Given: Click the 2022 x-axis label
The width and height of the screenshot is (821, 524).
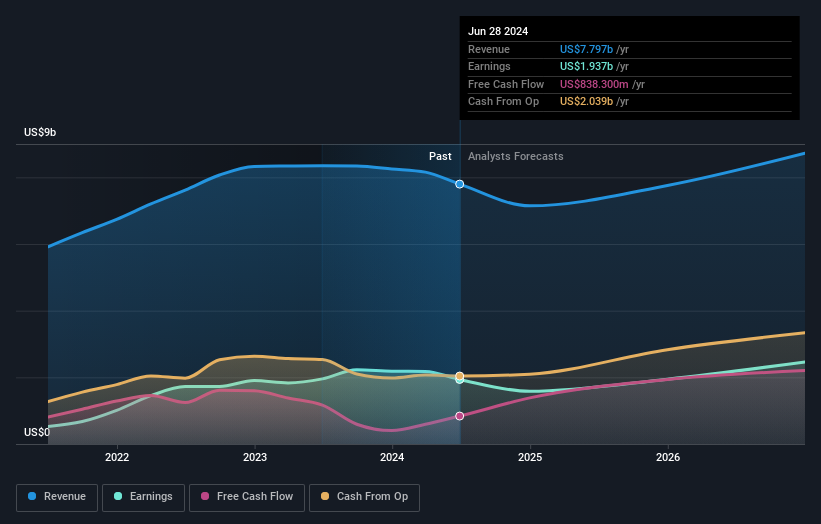Looking at the screenshot, I should point(117,457).
